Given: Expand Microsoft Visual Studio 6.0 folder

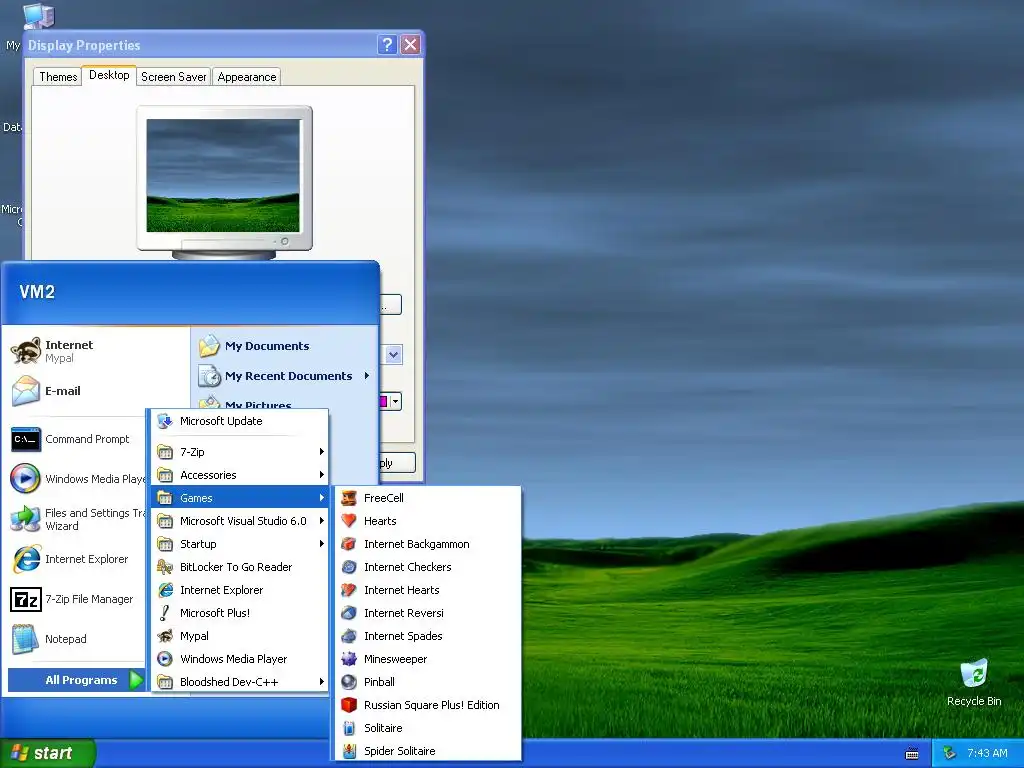Looking at the screenshot, I should tap(240, 520).
